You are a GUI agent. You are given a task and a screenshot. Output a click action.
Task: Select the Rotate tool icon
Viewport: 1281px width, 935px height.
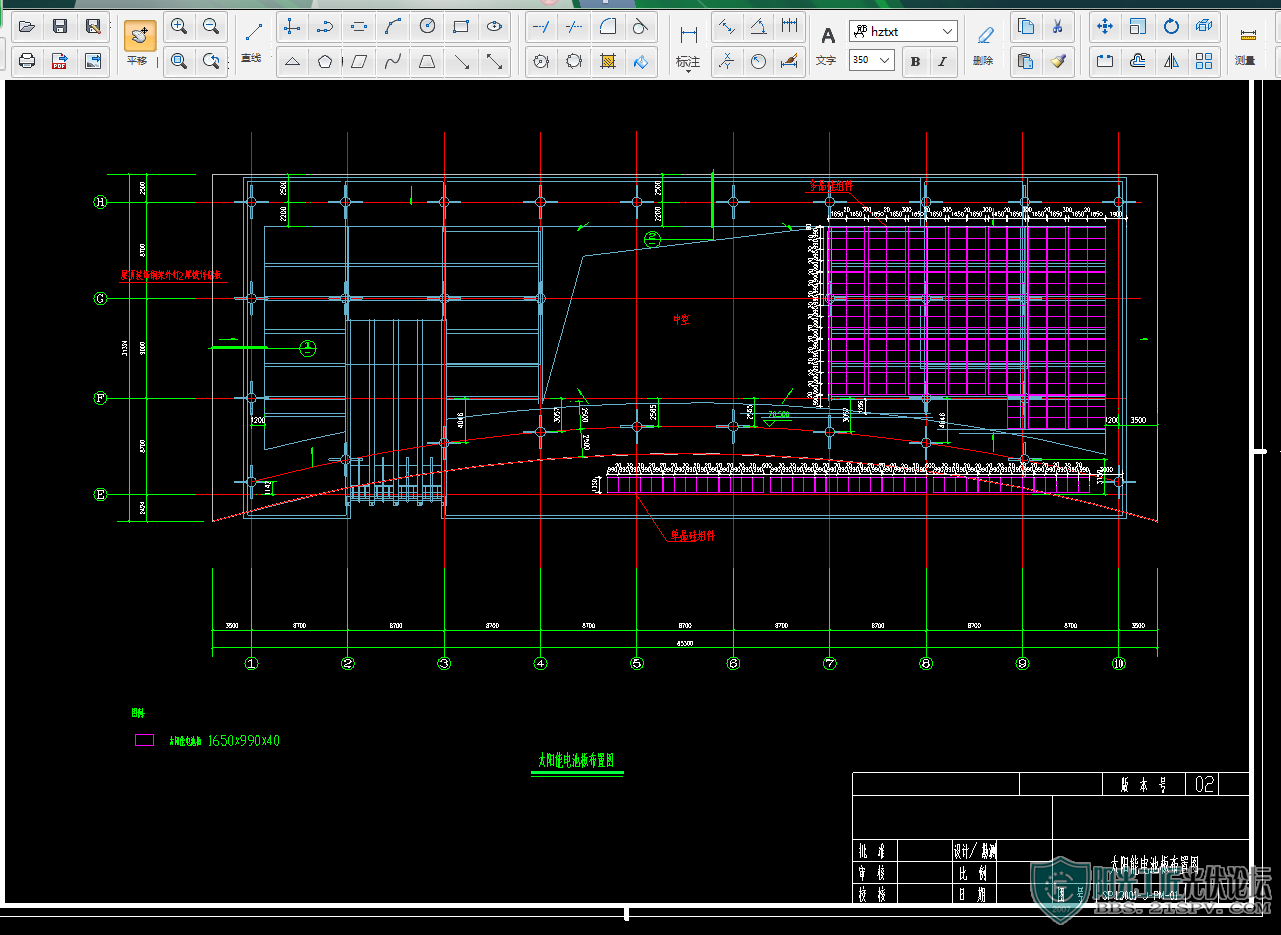pos(1171,27)
